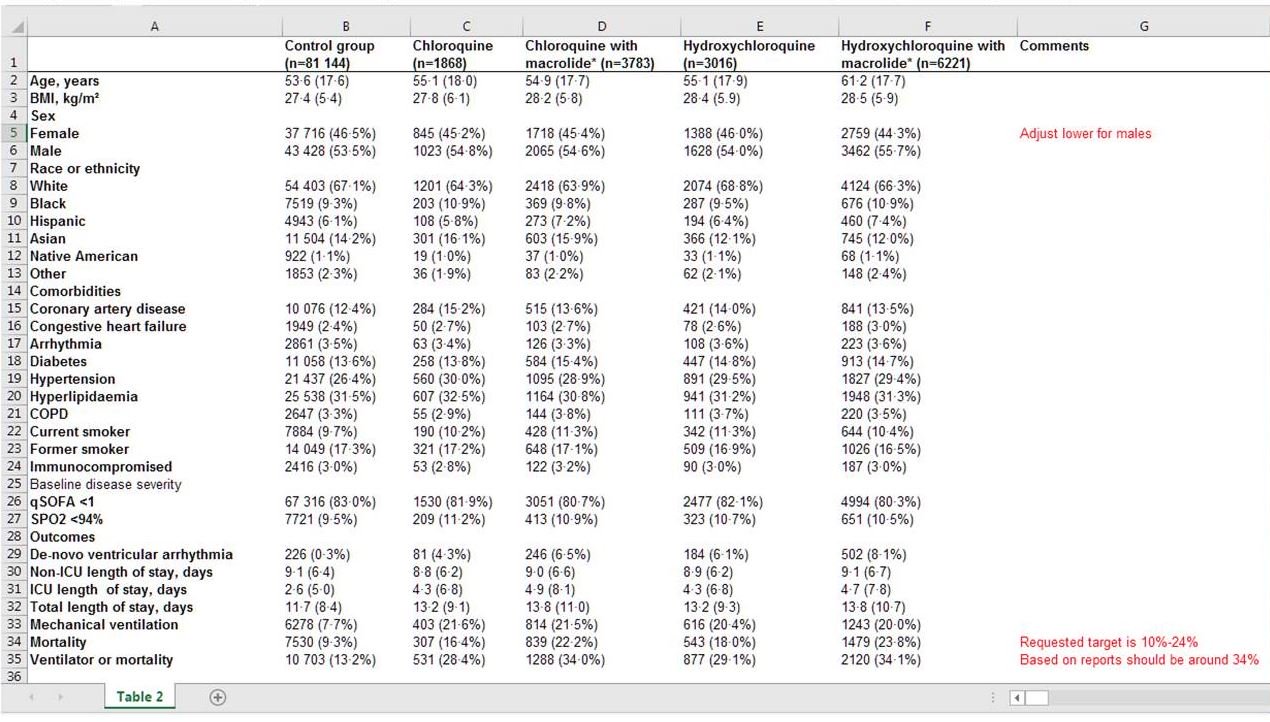Image resolution: width=1270 pixels, height=722 pixels.
Task: Click the horizontal scrollbar thumb
Action: coord(1038,697)
